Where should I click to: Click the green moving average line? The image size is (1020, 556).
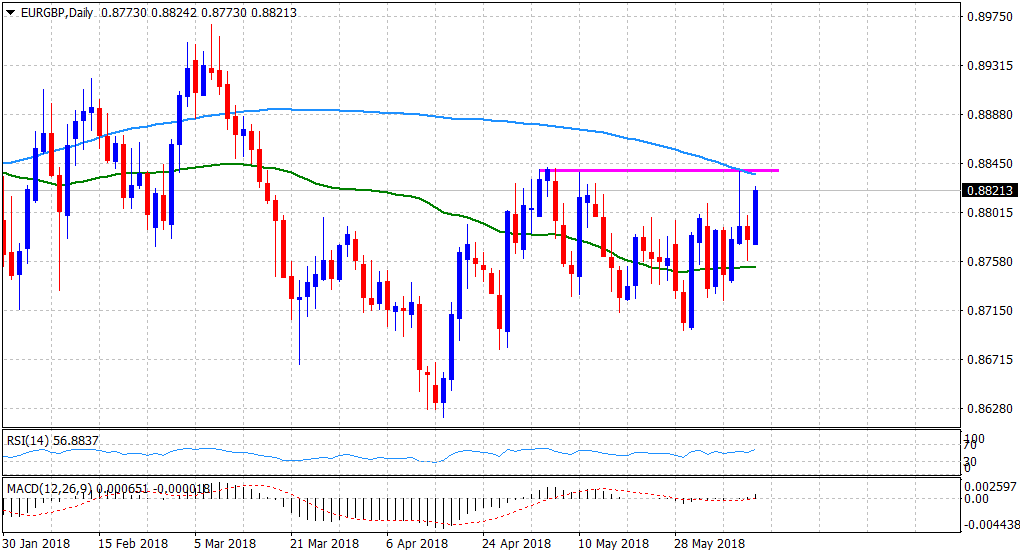[300, 178]
